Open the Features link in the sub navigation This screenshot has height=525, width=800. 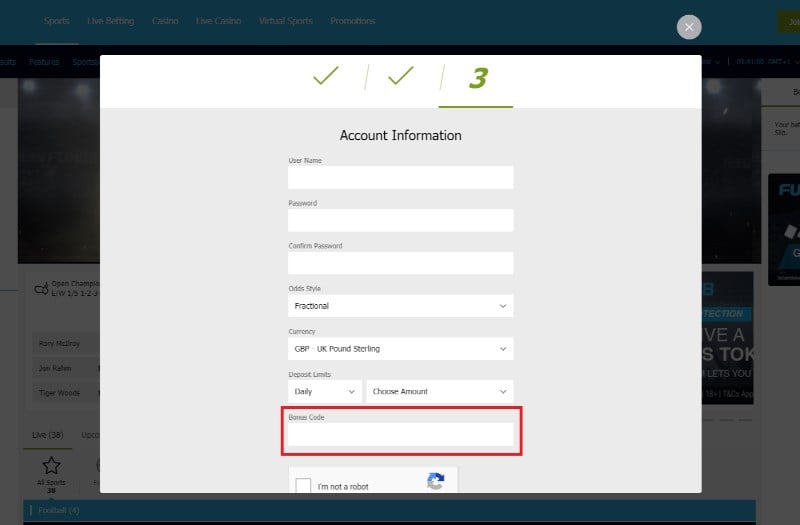tap(44, 62)
